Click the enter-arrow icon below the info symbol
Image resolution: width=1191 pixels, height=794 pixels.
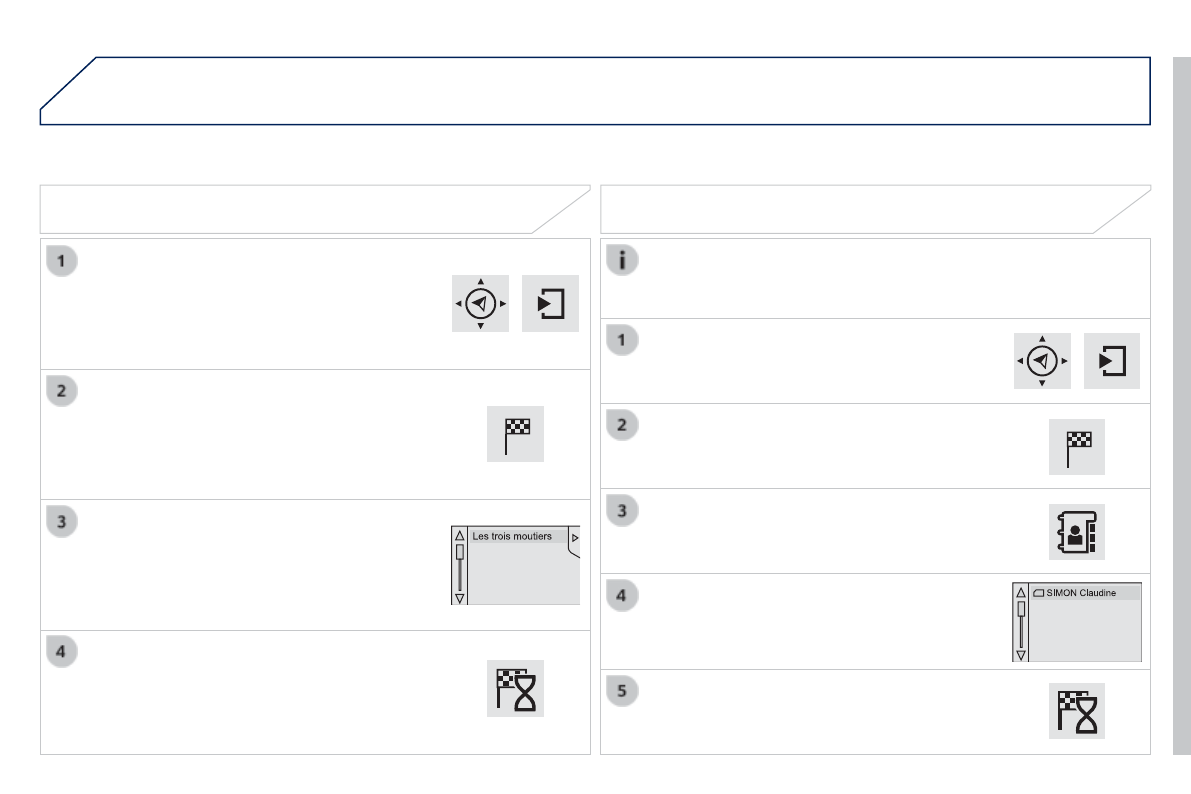[x=1112, y=361]
